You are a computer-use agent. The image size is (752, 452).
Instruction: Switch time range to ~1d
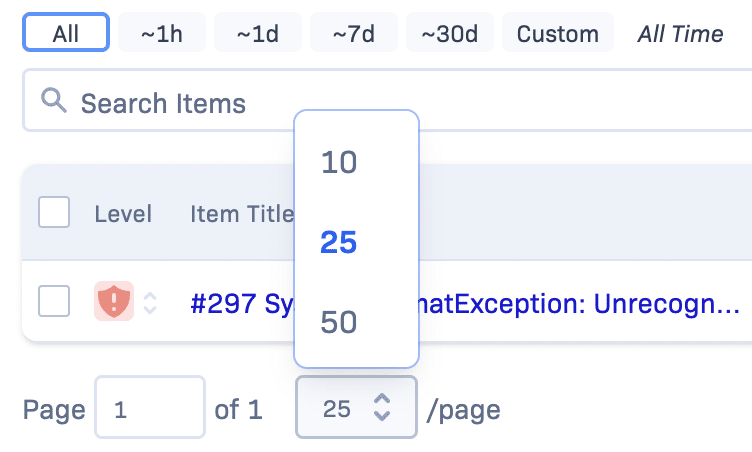(258, 34)
